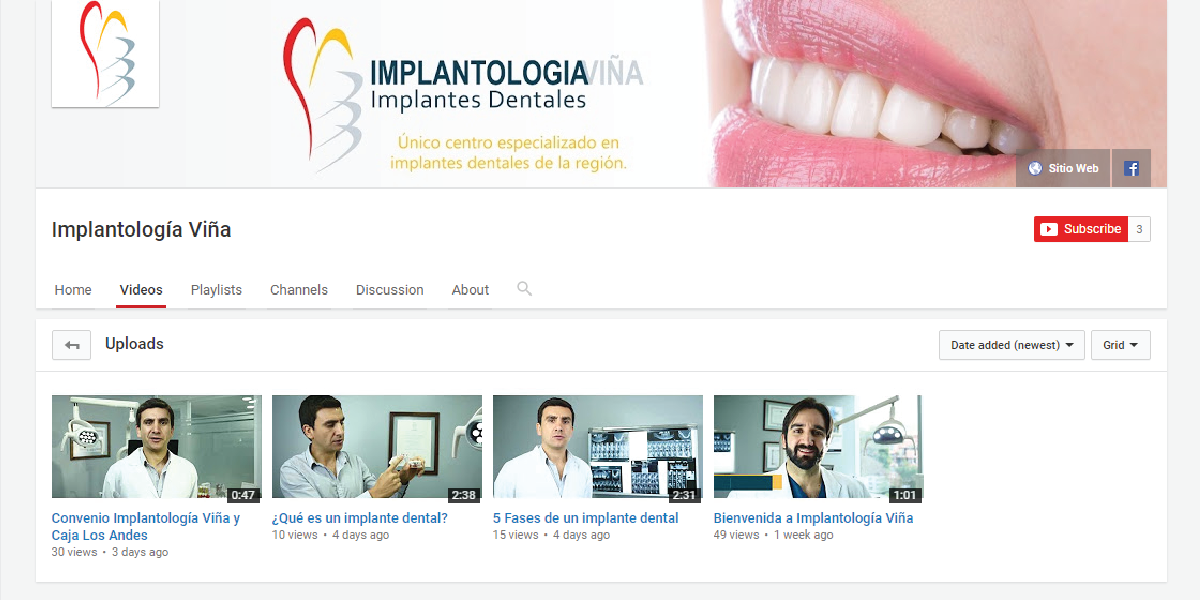Open the 5 Fases de un implante thumbnail
The height and width of the screenshot is (600, 1200).
point(598,448)
